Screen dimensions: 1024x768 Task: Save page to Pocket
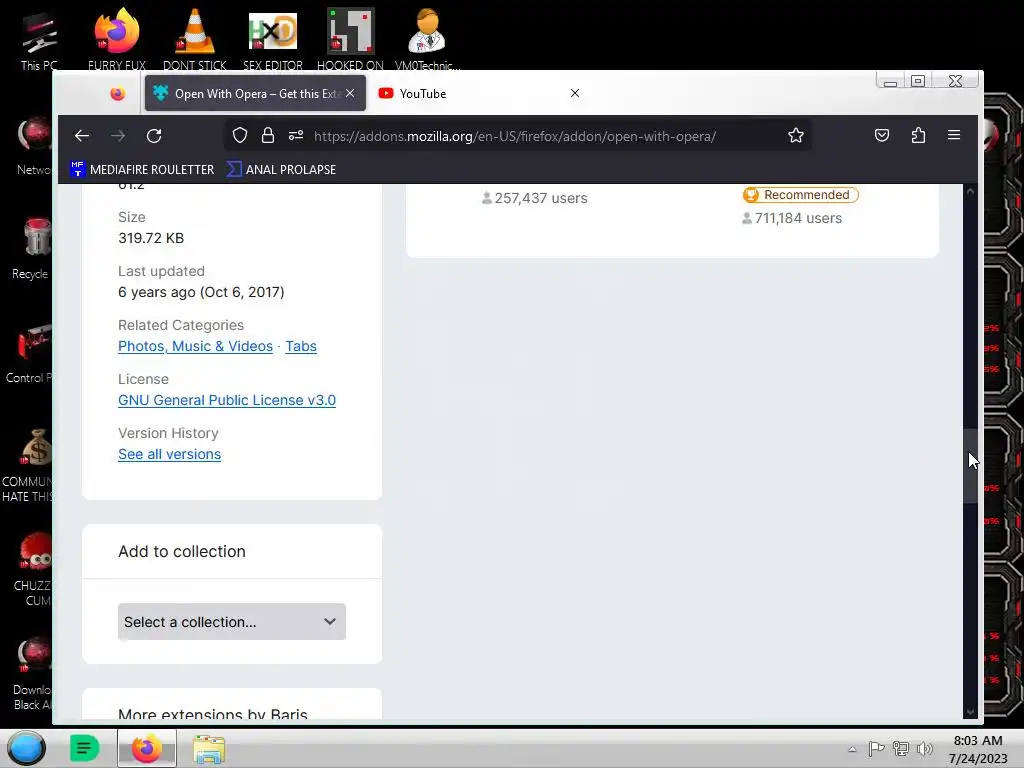[882, 135]
